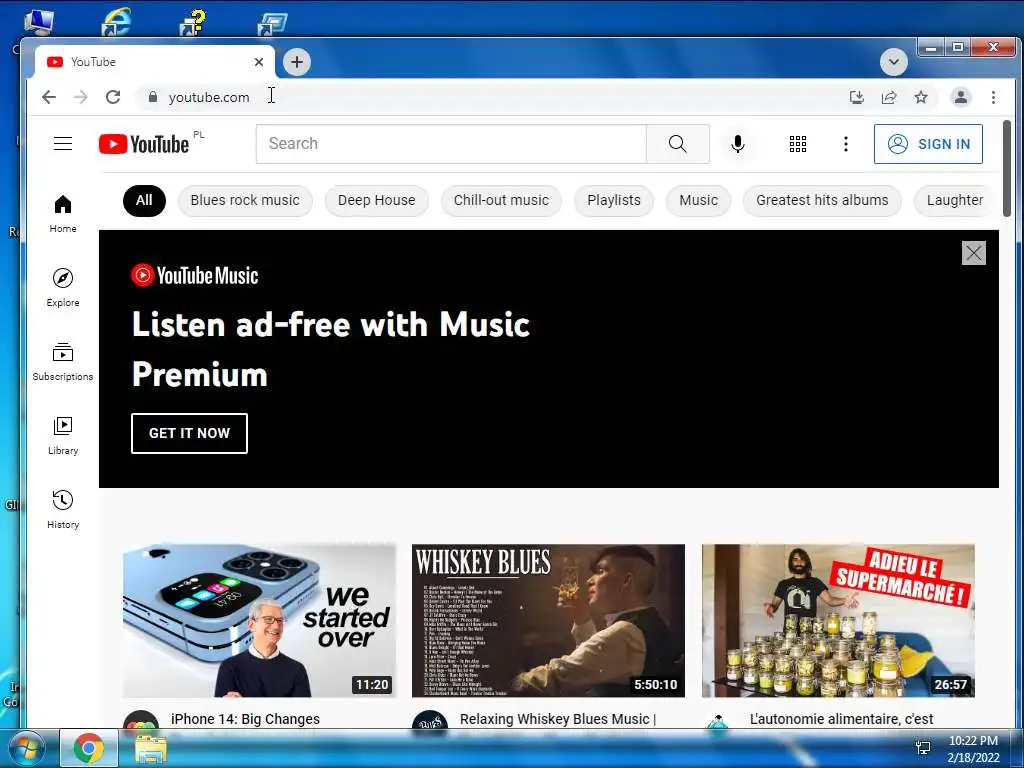
Task: Open "L'autonomie alimentaire, c'est" title
Action: click(x=841, y=719)
